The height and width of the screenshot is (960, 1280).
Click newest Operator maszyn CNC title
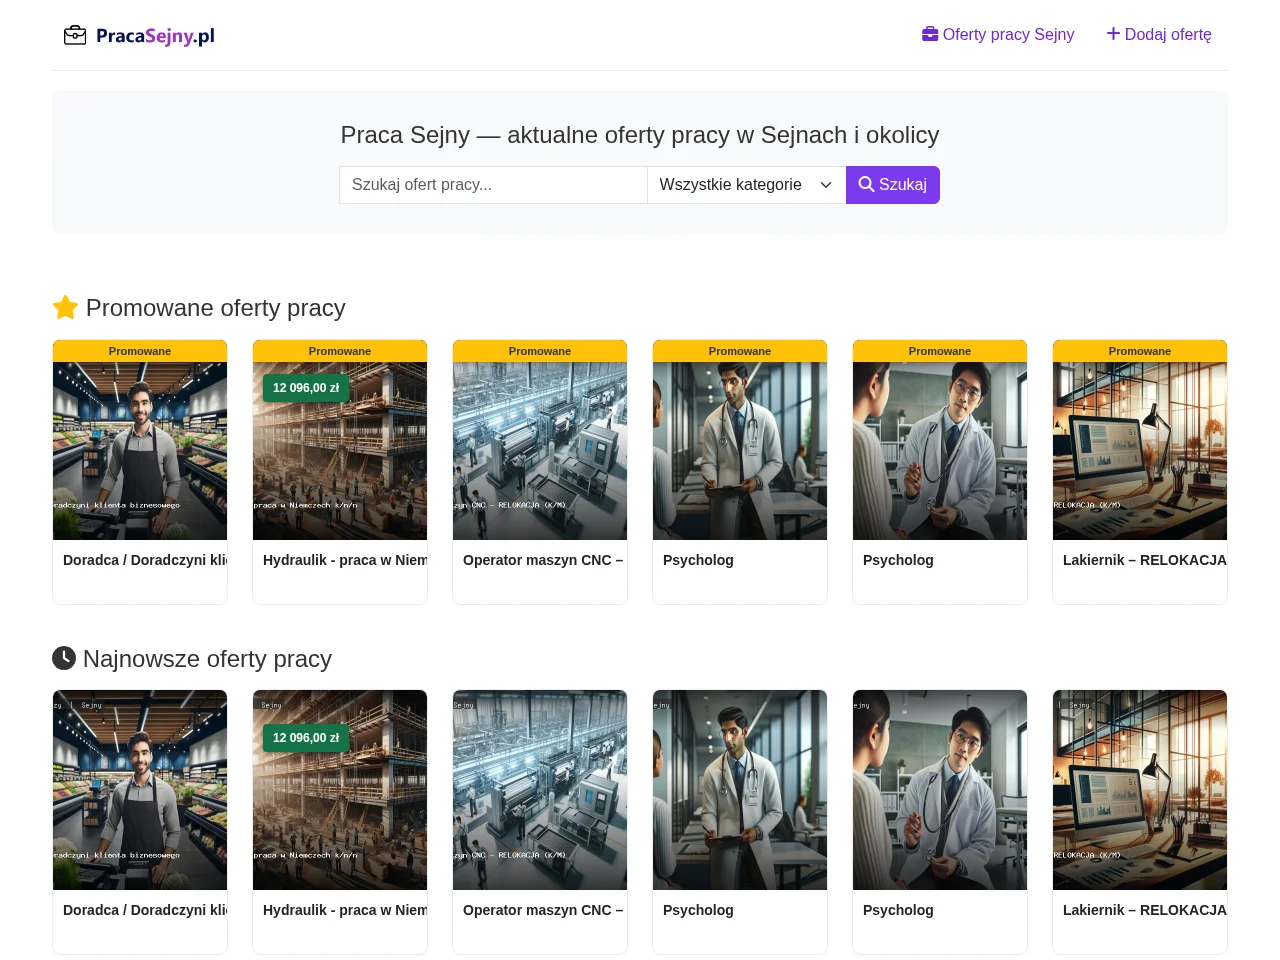click(x=543, y=910)
